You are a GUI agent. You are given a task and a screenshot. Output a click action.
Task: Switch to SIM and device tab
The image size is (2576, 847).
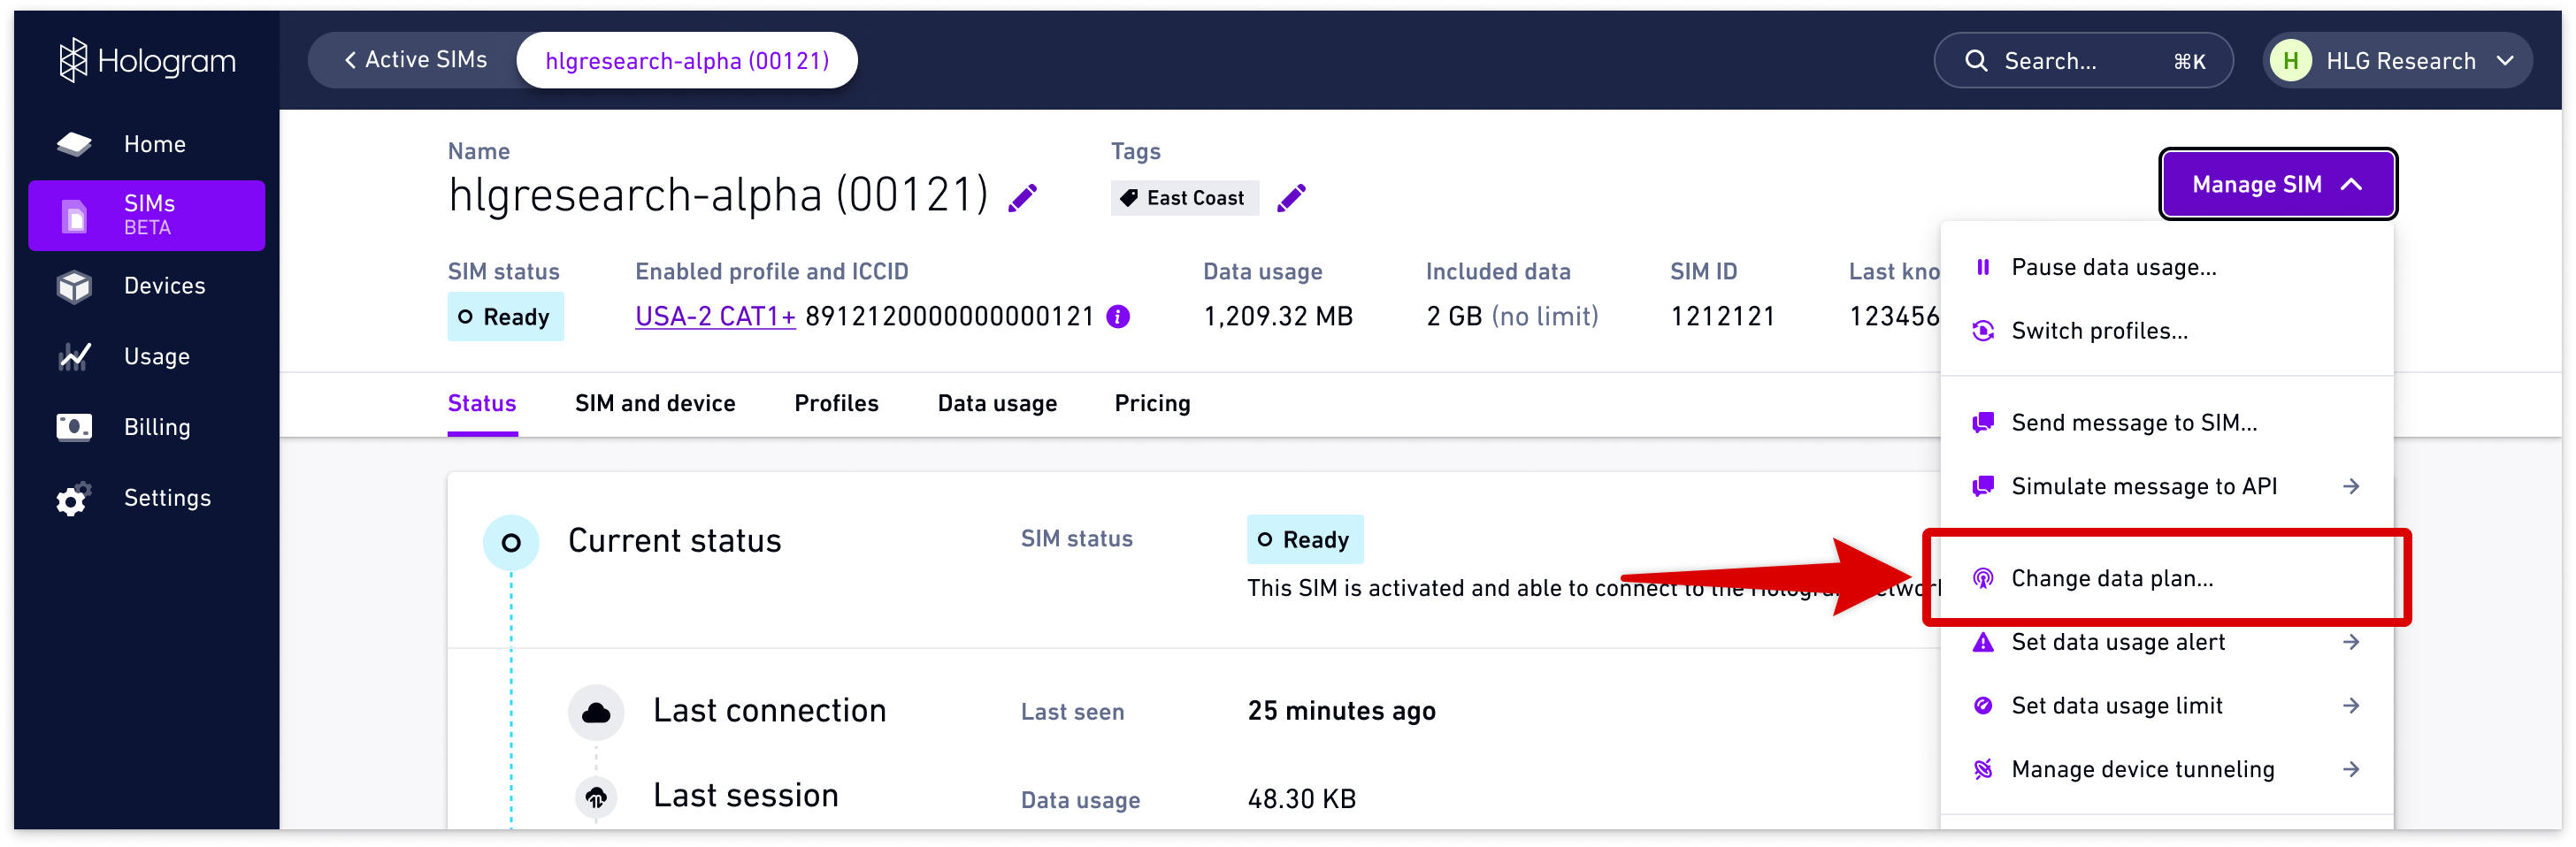click(x=655, y=403)
